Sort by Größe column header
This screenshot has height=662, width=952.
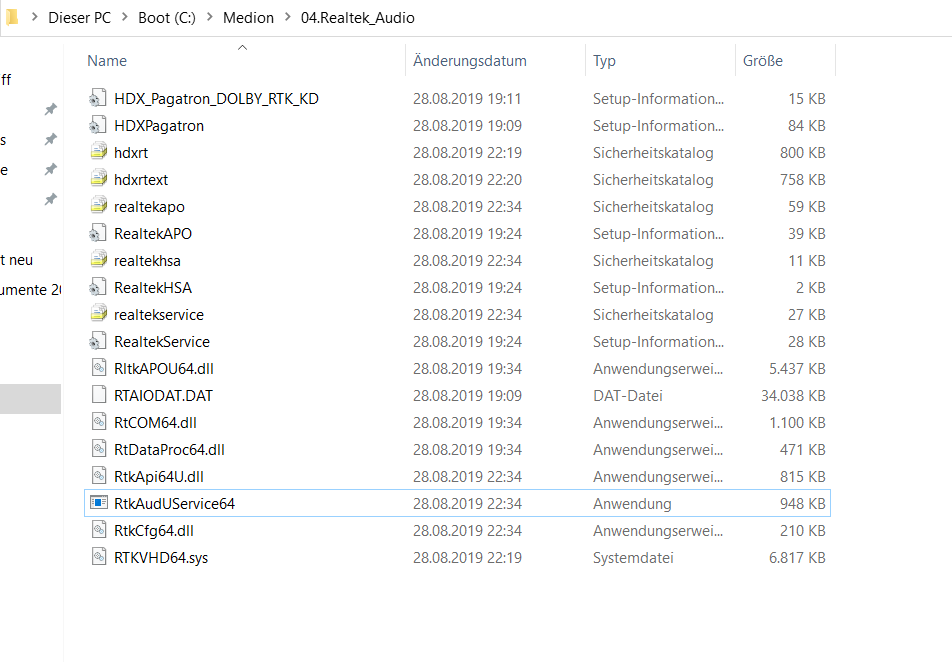pos(762,61)
